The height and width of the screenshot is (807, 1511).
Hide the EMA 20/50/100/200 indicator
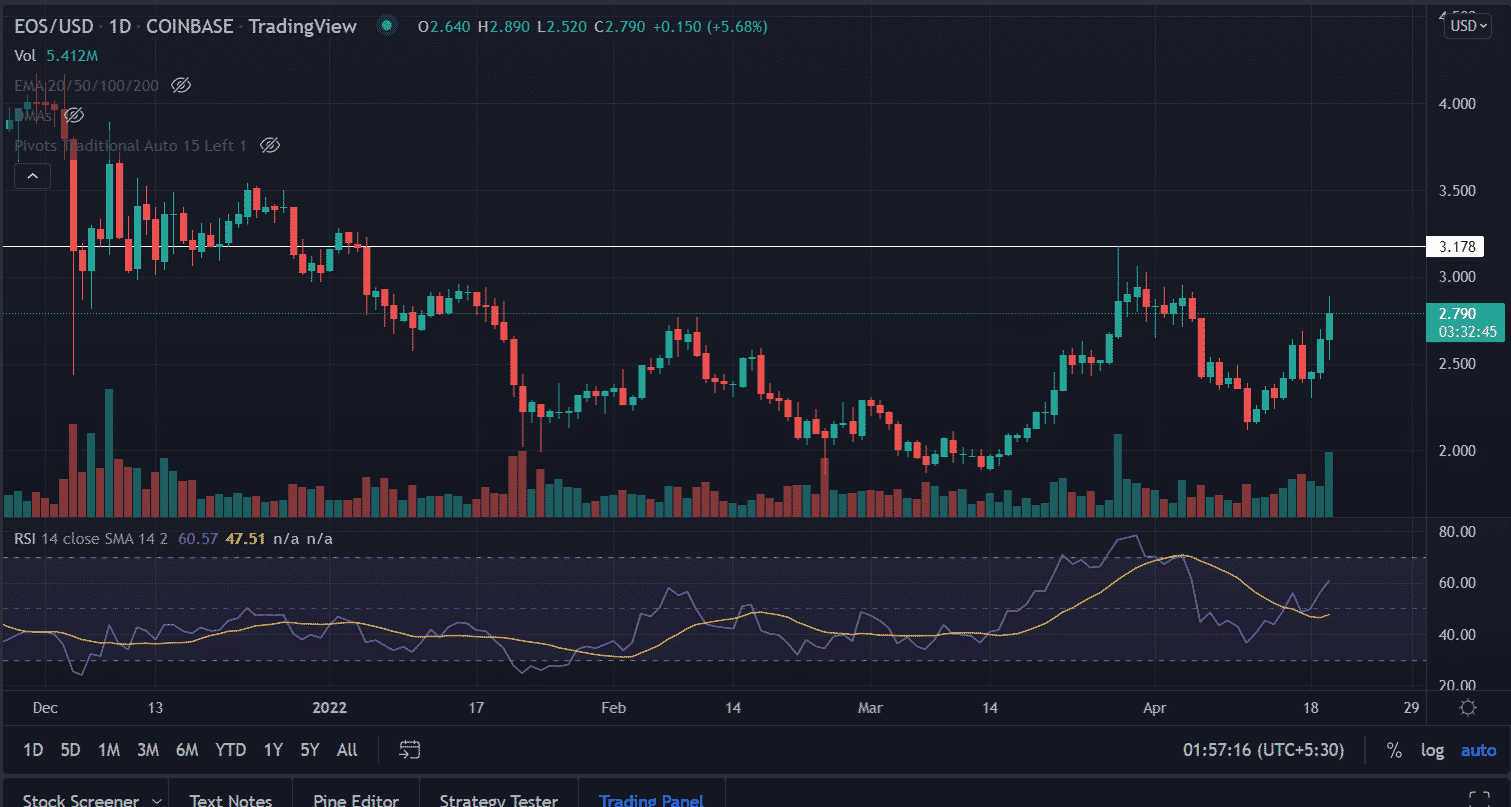point(181,85)
